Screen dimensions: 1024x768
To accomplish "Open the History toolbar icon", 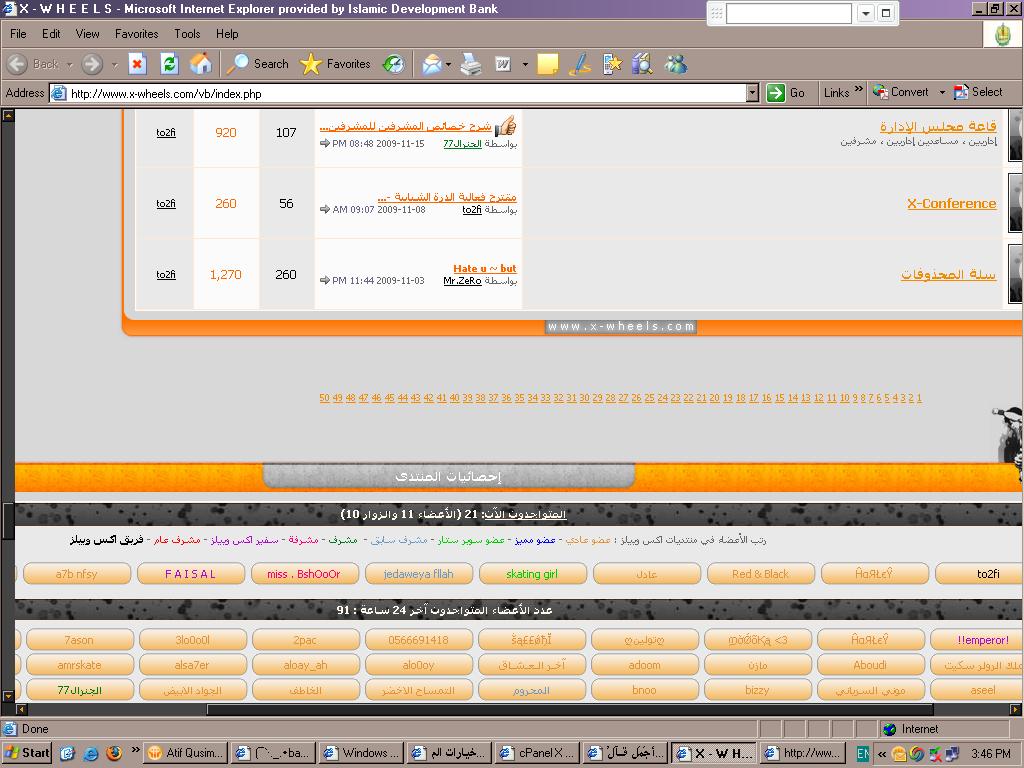I will pos(394,64).
